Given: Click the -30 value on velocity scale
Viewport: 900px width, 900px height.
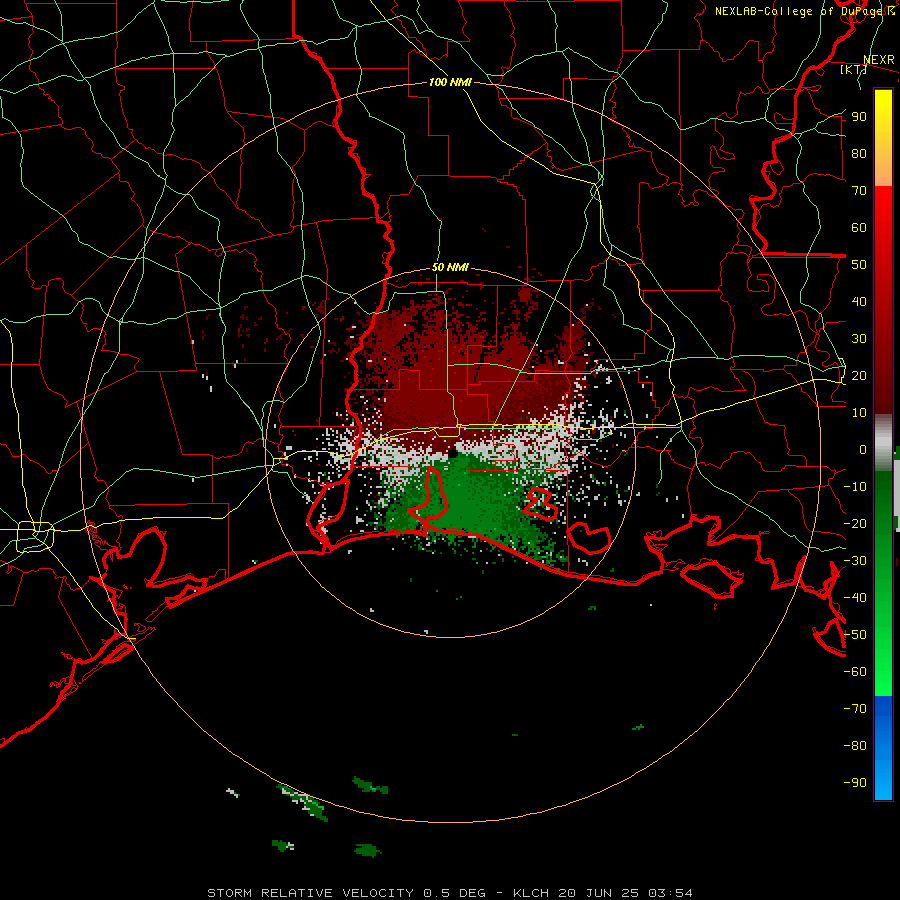Looking at the screenshot, I should (855, 561).
